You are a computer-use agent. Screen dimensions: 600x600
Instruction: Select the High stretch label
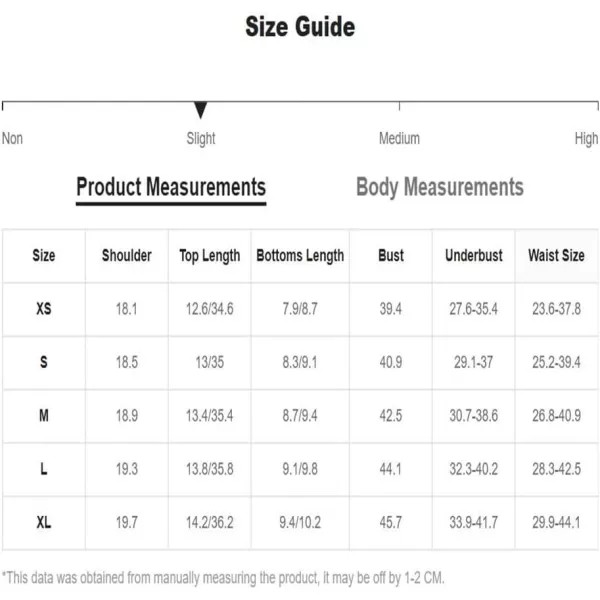pos(586,139)
